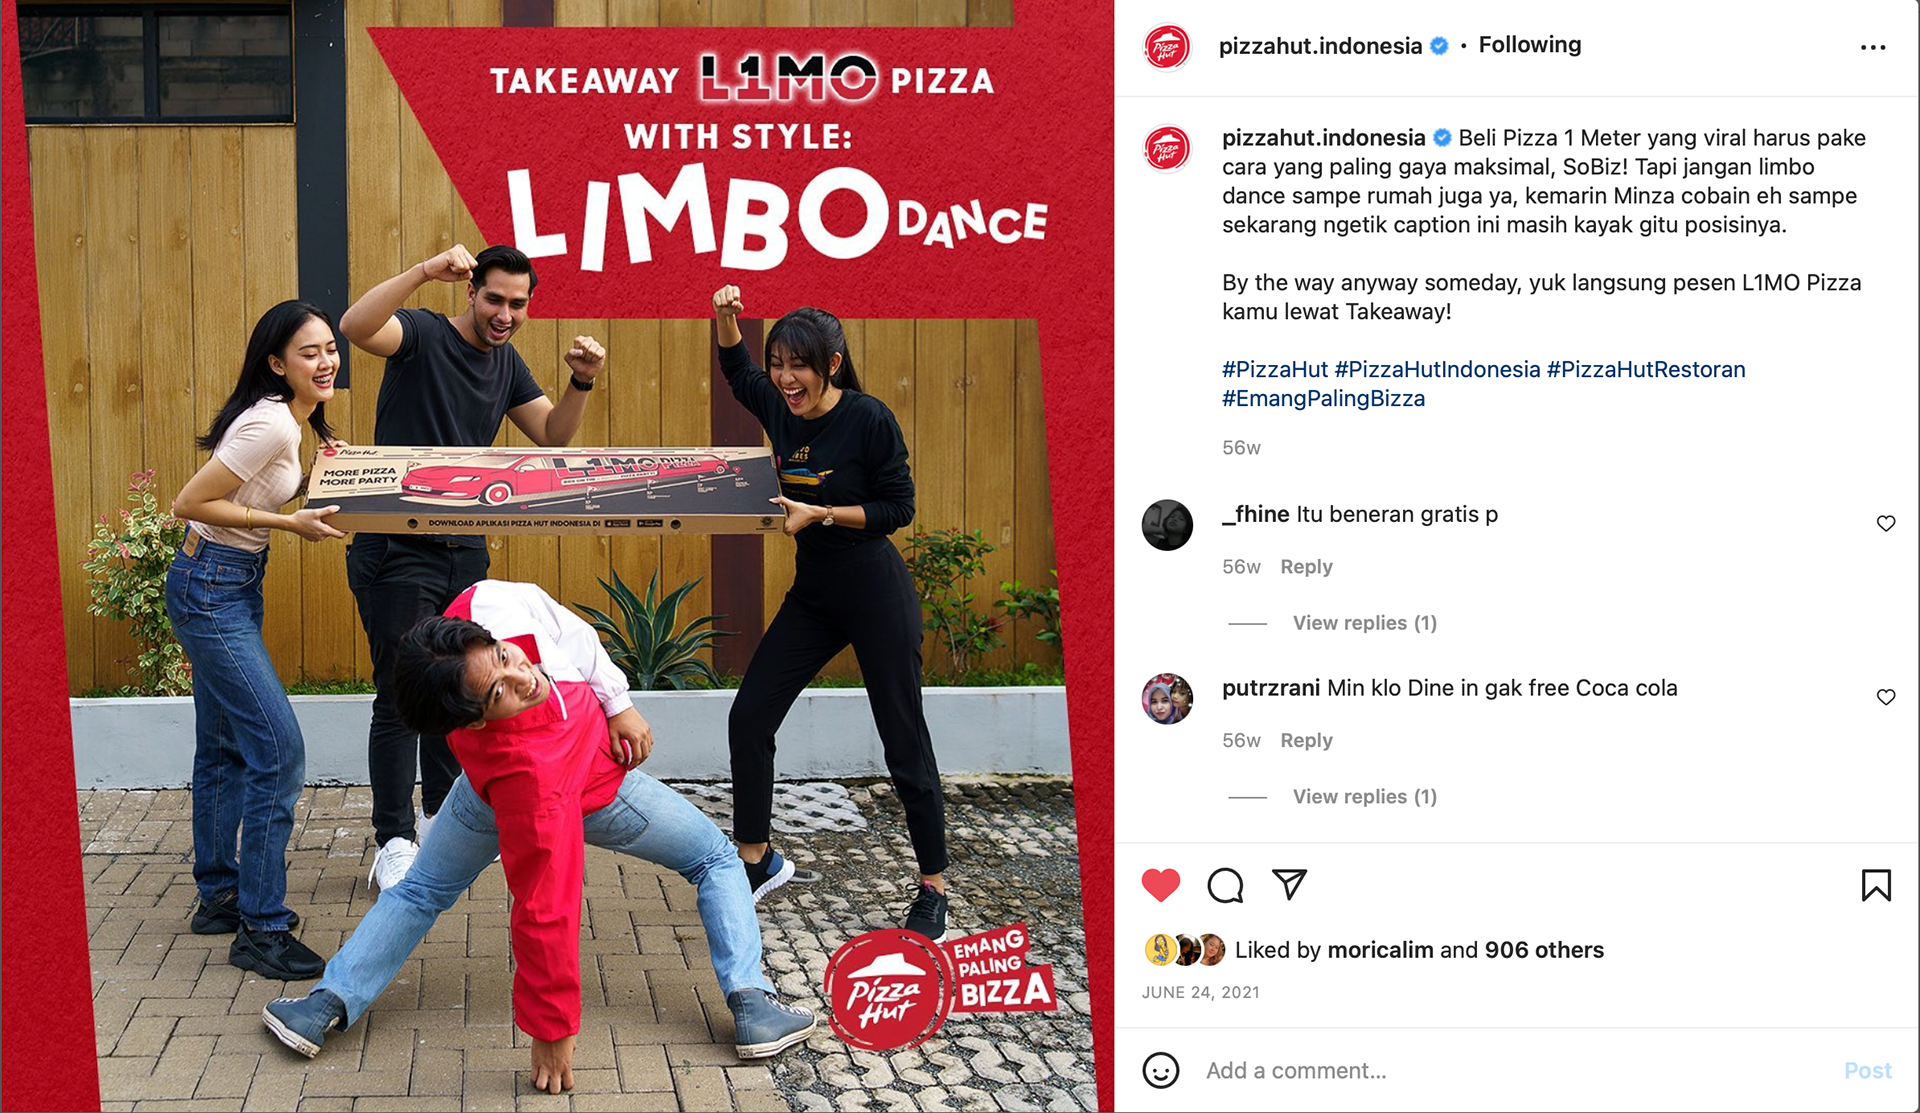Image resolution: width=1920 pixels, height=1113 pixels.
Task: Open the #PizzaHutIndonesia hashtag link
Action: (1437, 369)
